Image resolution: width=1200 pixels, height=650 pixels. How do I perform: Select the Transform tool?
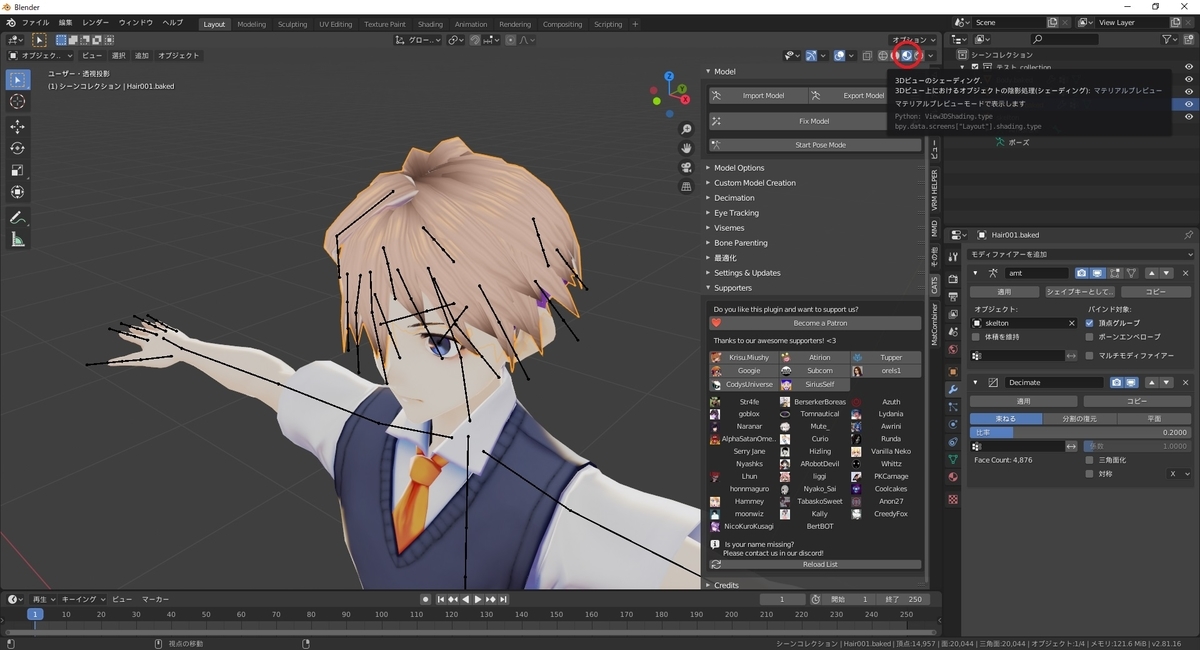click(17, 192)
